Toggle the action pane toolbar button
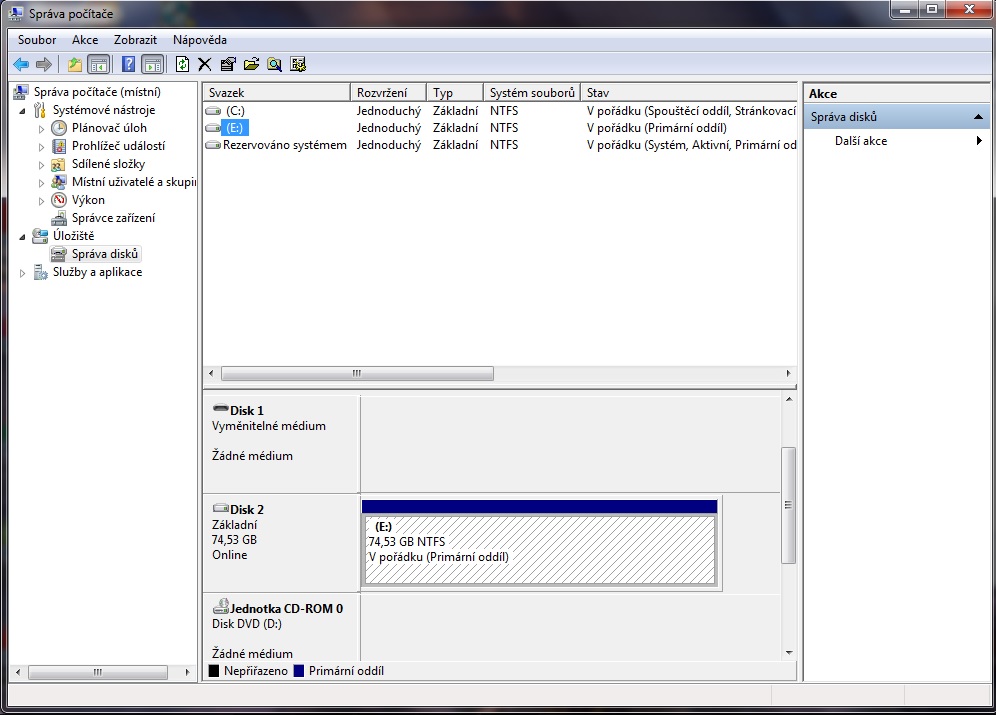Image resolution: width=996 pixels, height=715 pixels. point(152,65)
